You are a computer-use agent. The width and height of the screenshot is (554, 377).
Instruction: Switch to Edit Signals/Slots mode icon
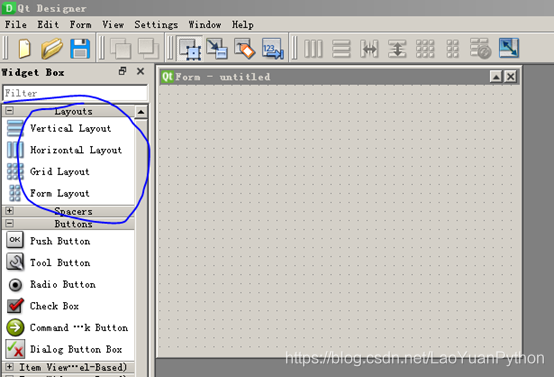tap(217, 48)
